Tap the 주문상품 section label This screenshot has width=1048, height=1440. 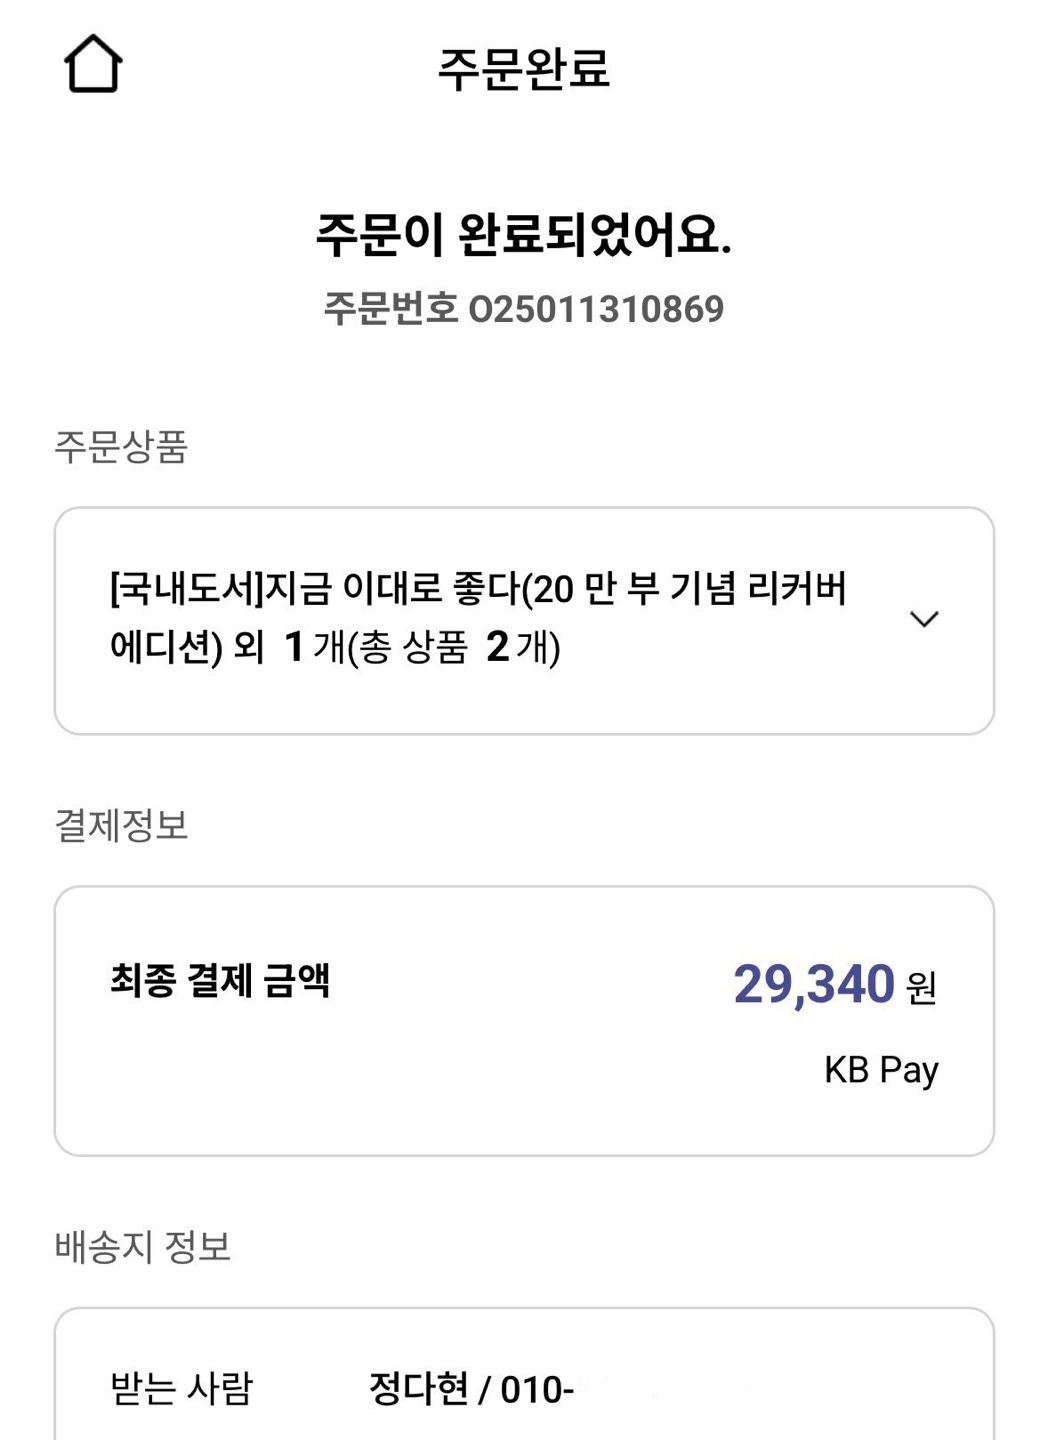pos(121,446)
